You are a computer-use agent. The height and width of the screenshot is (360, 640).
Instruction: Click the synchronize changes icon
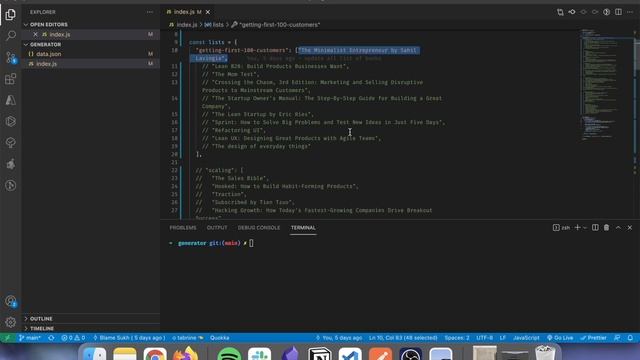[x=51, y=338]
